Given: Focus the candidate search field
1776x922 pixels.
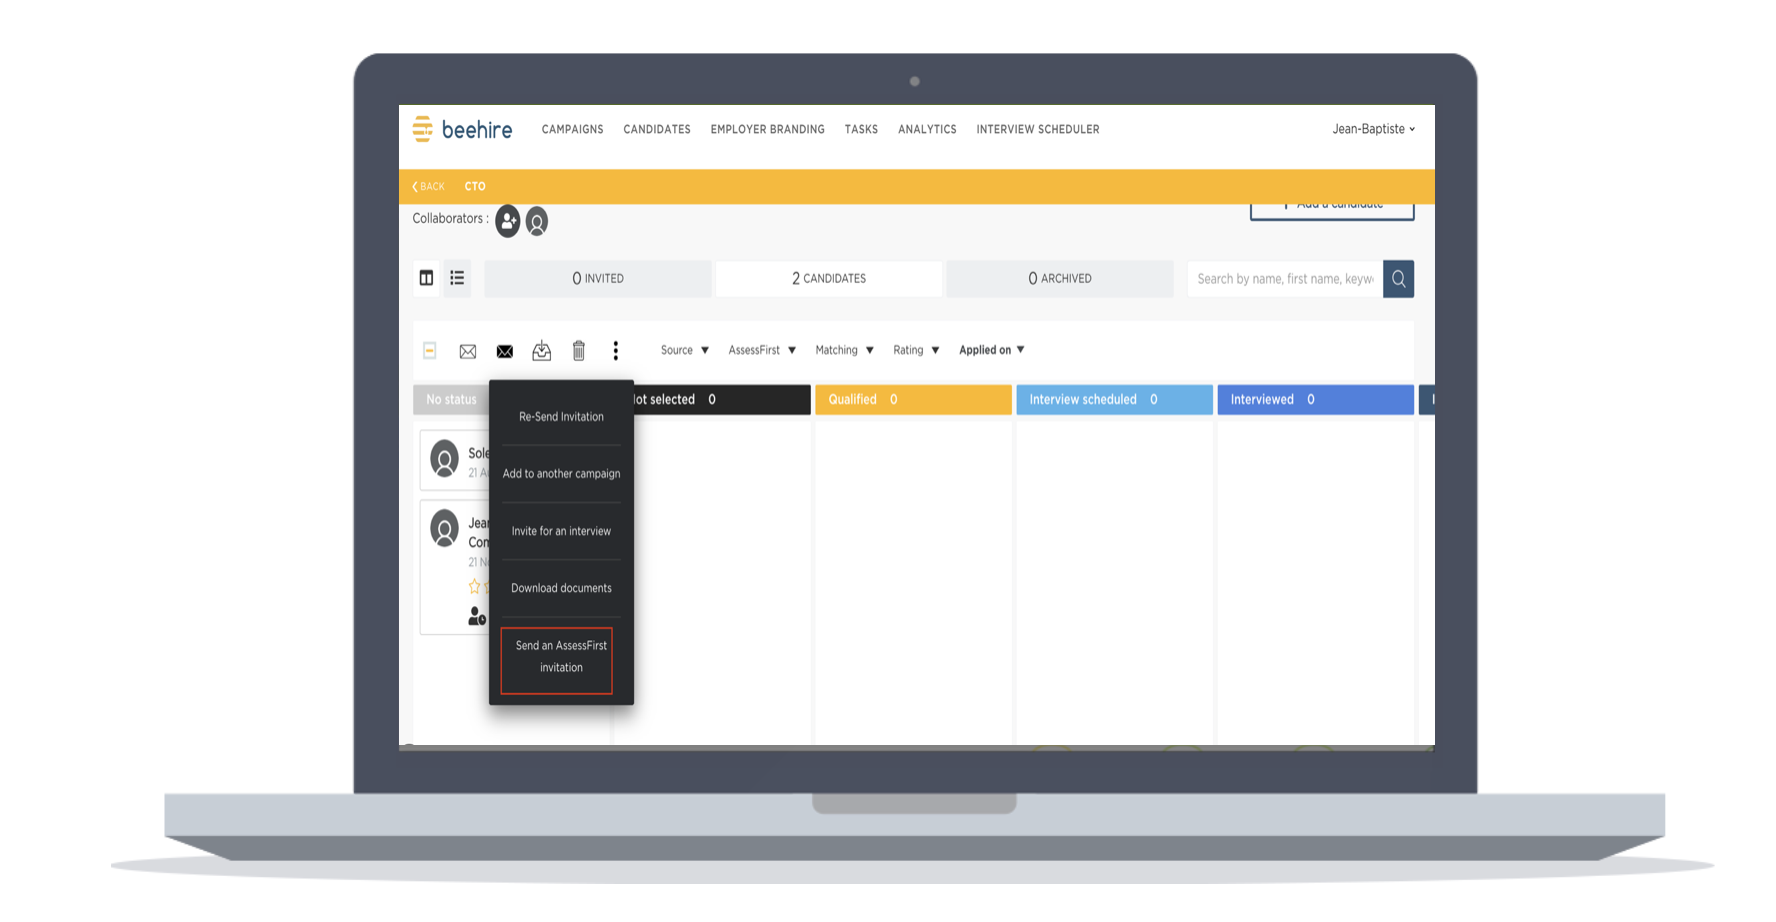Looking at the screenshot, I should (x=1284, y=279).
